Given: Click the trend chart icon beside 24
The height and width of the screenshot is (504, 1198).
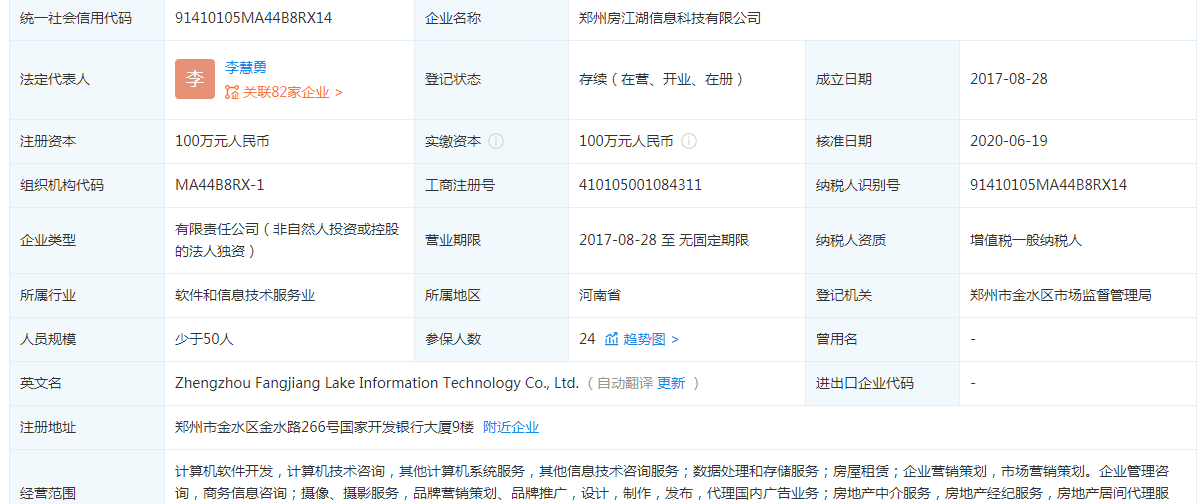Looking at the screenshot, I should (x=612, y=339).
